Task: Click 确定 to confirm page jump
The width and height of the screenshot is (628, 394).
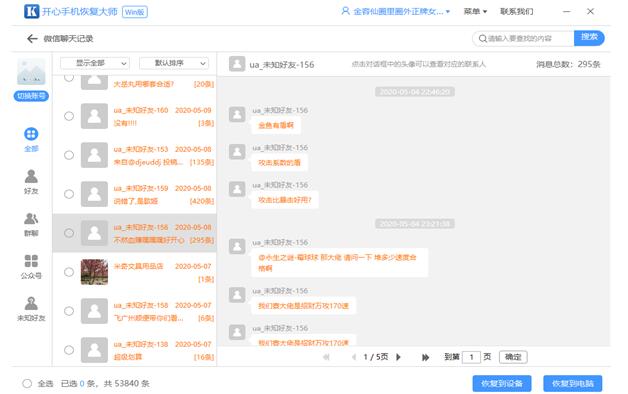Action: [513, 357]
